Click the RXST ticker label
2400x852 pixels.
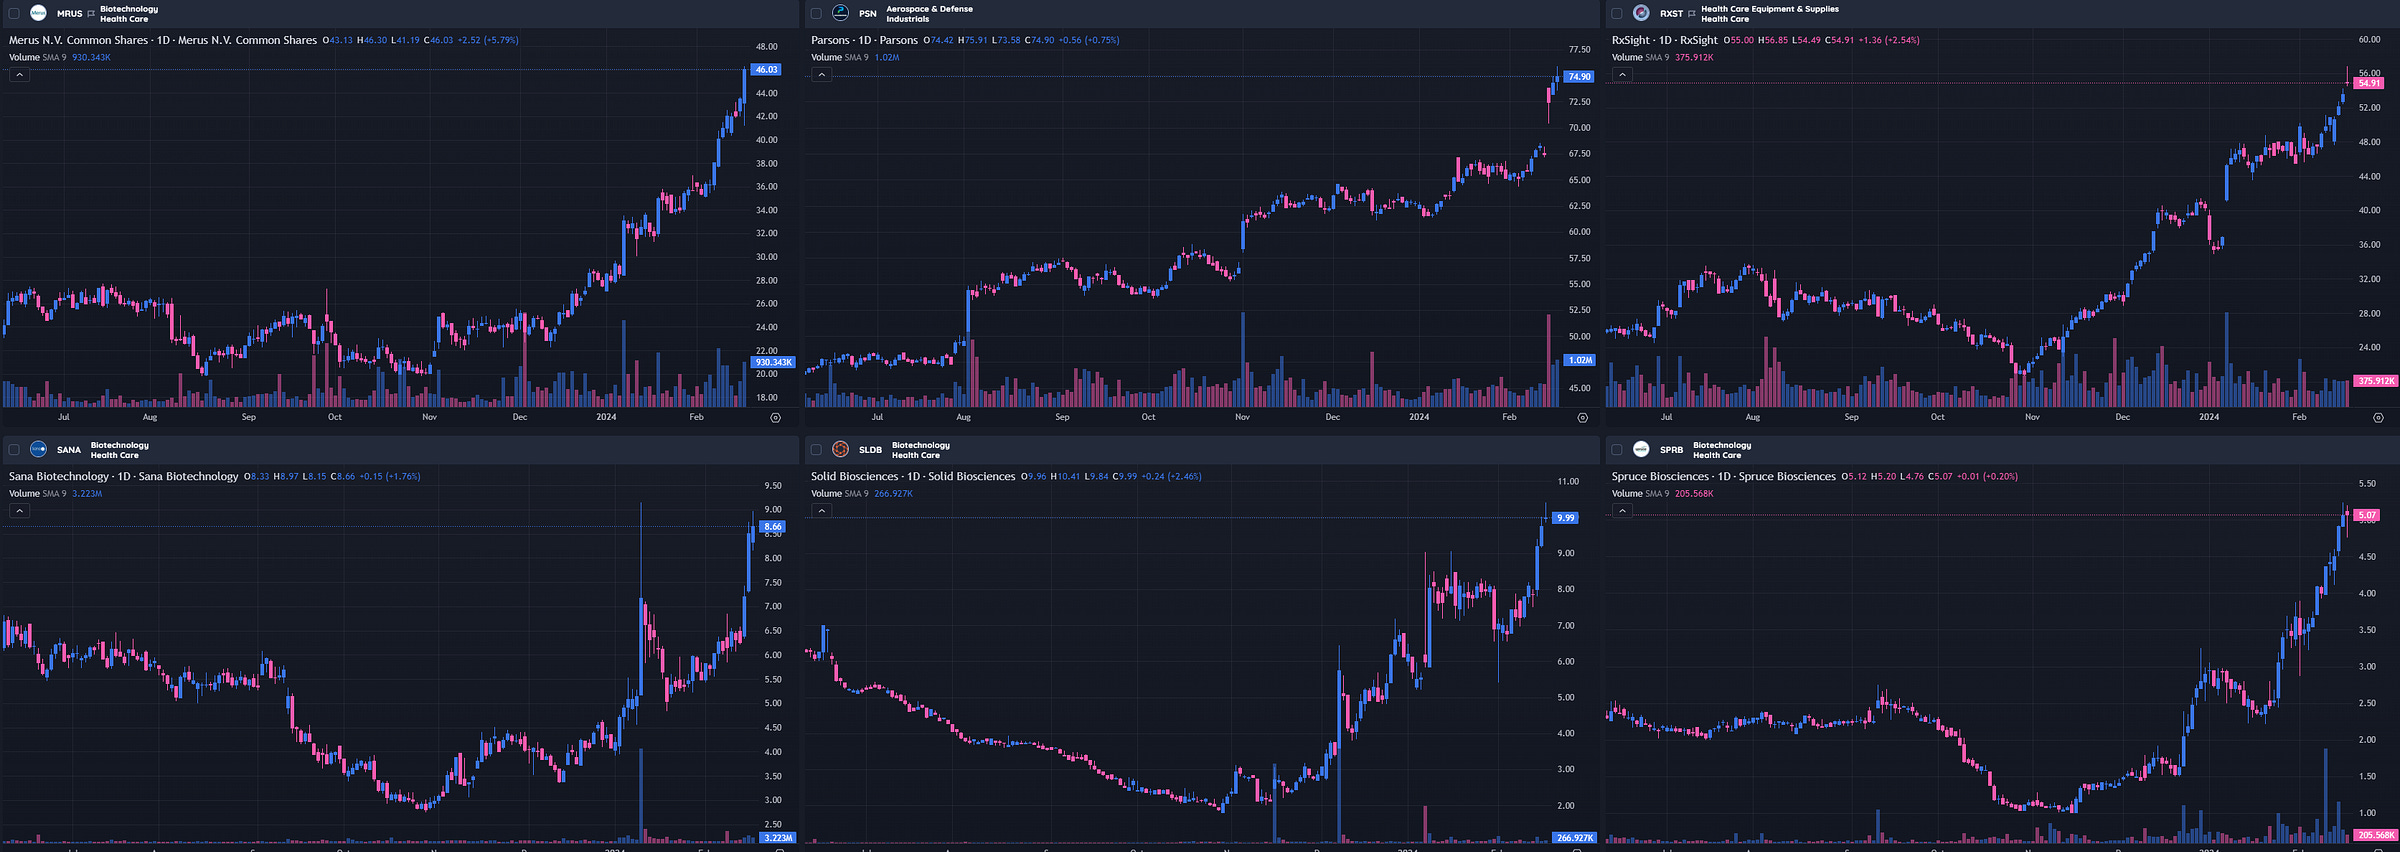pyautogui.click(x=1671, y=14)
